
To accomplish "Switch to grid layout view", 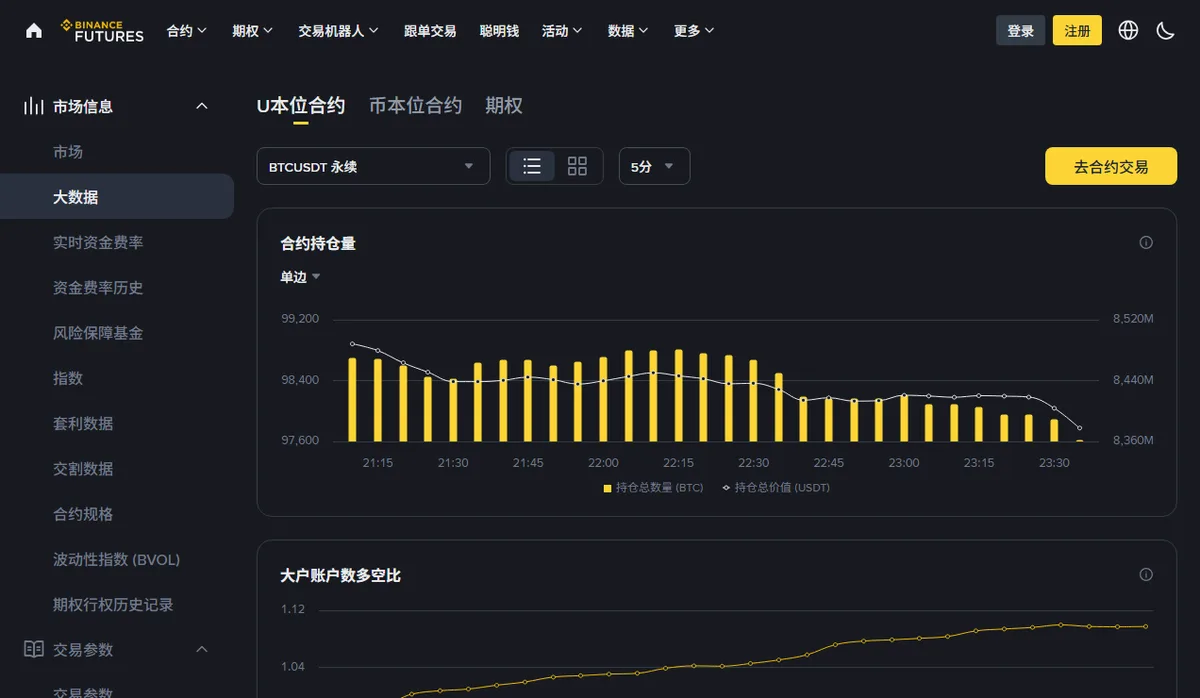I will click(x=577, y=166).
